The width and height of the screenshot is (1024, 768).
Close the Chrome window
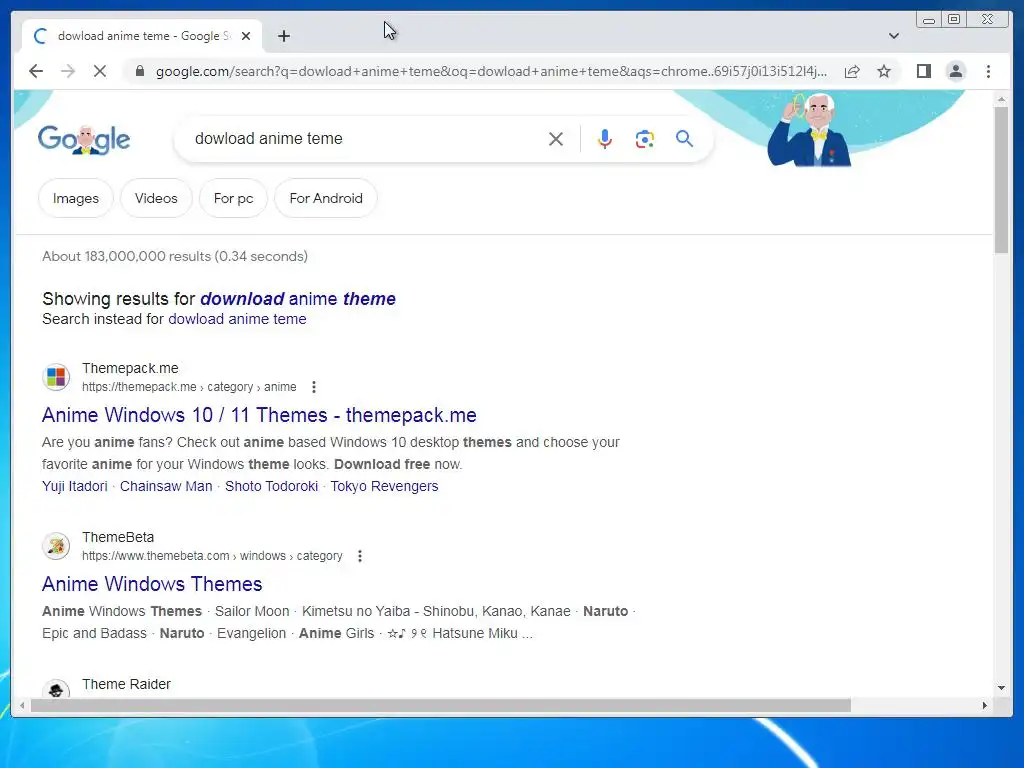point(987,20)
